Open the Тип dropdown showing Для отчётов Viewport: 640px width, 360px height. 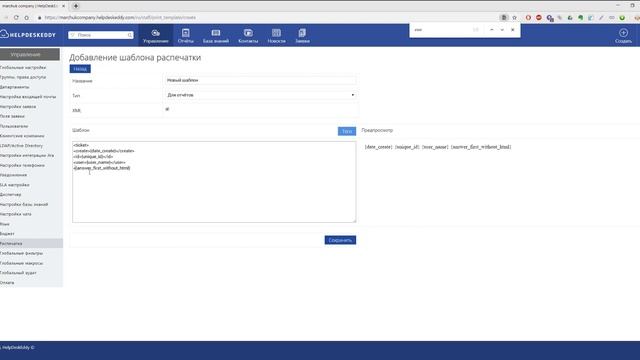260,95
